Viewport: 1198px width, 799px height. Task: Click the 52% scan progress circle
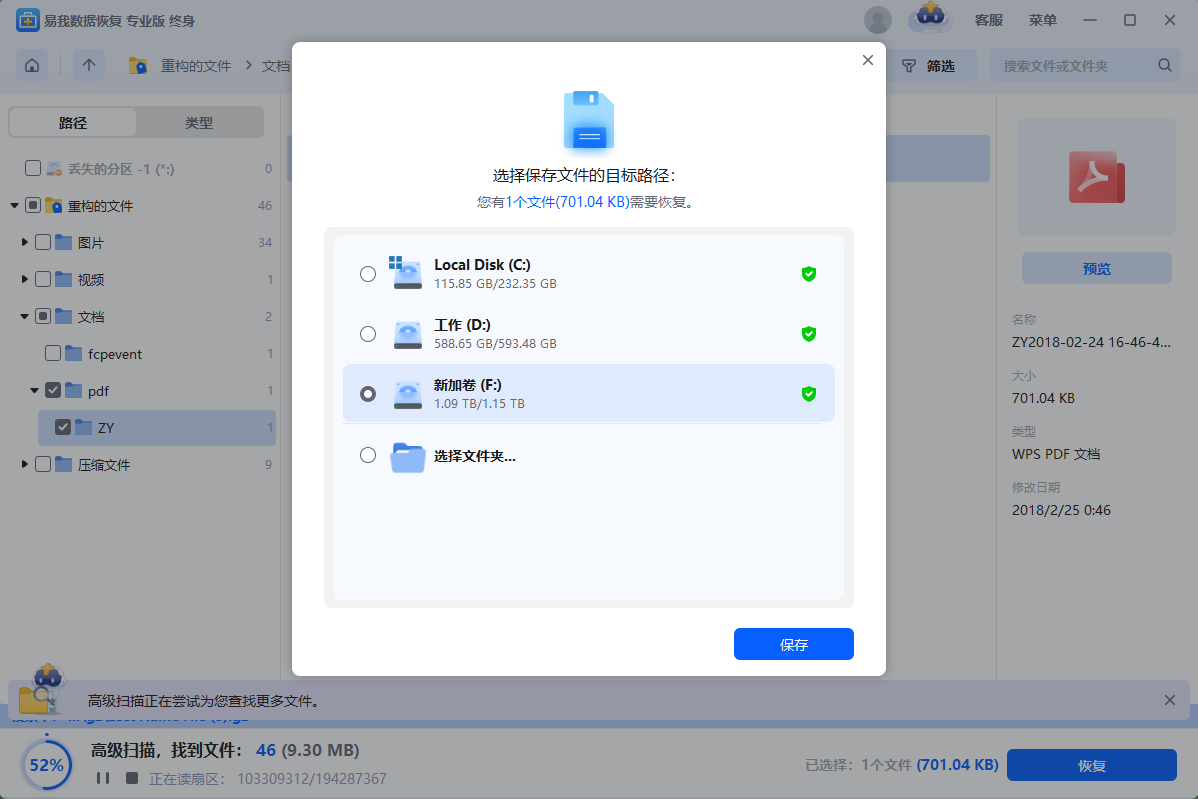[46, 765]
